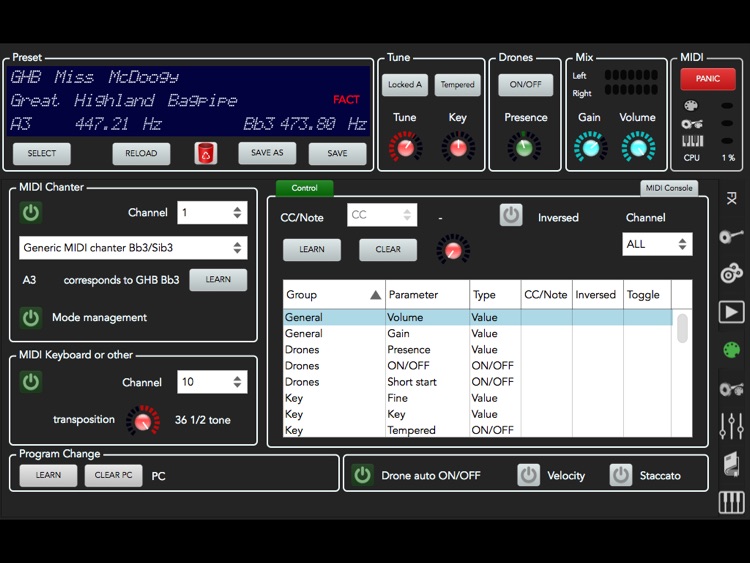Enable the Velocity toggle
750x563 pixels.
(x=528, y=475)
